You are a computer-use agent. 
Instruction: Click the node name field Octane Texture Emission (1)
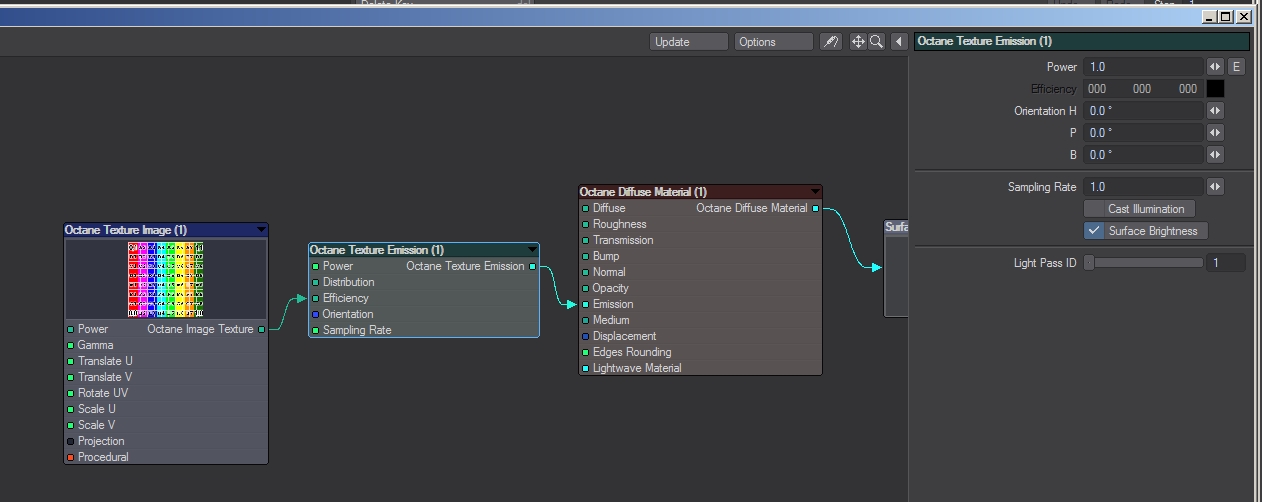(x=1082, y=42)
